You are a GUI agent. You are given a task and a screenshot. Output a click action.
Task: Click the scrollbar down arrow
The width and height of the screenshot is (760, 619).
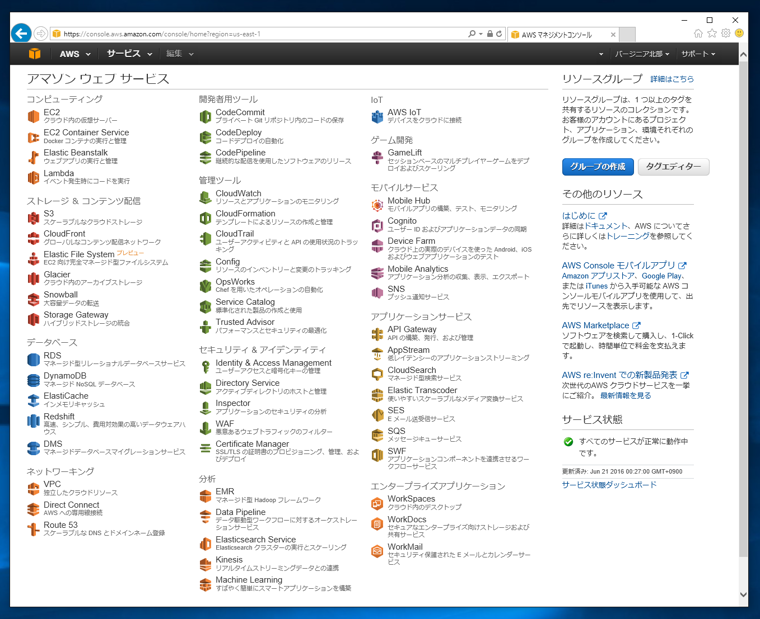pos(743,594)
